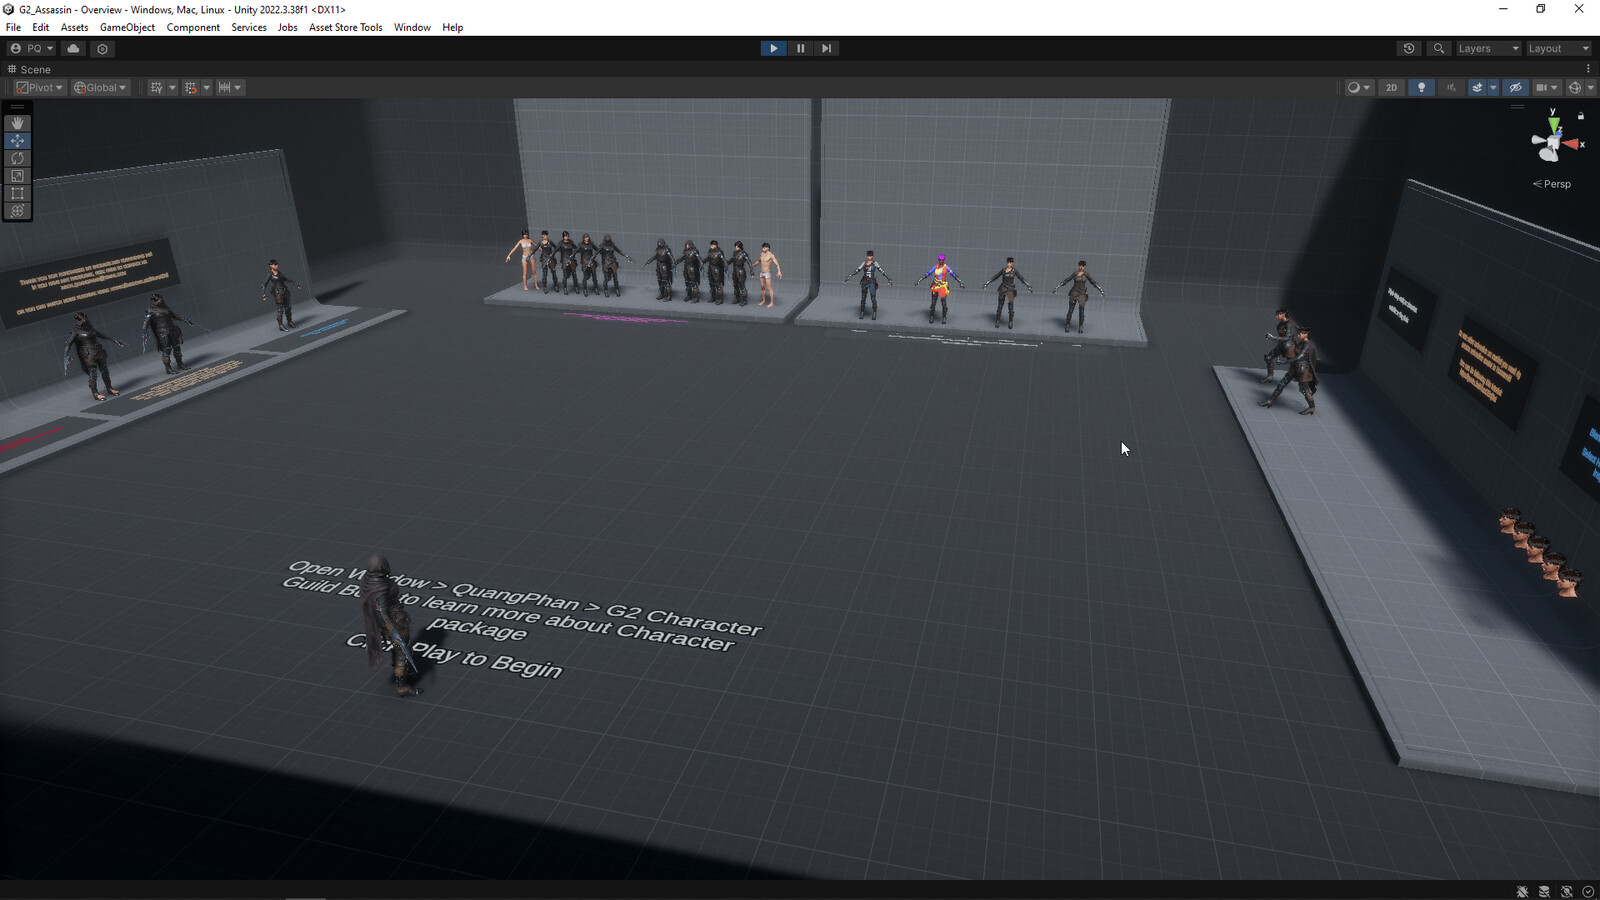Select the Hand view tool
Image resolution: width=1600 pixels, height=900 pixels.
(x=17, y=123)
